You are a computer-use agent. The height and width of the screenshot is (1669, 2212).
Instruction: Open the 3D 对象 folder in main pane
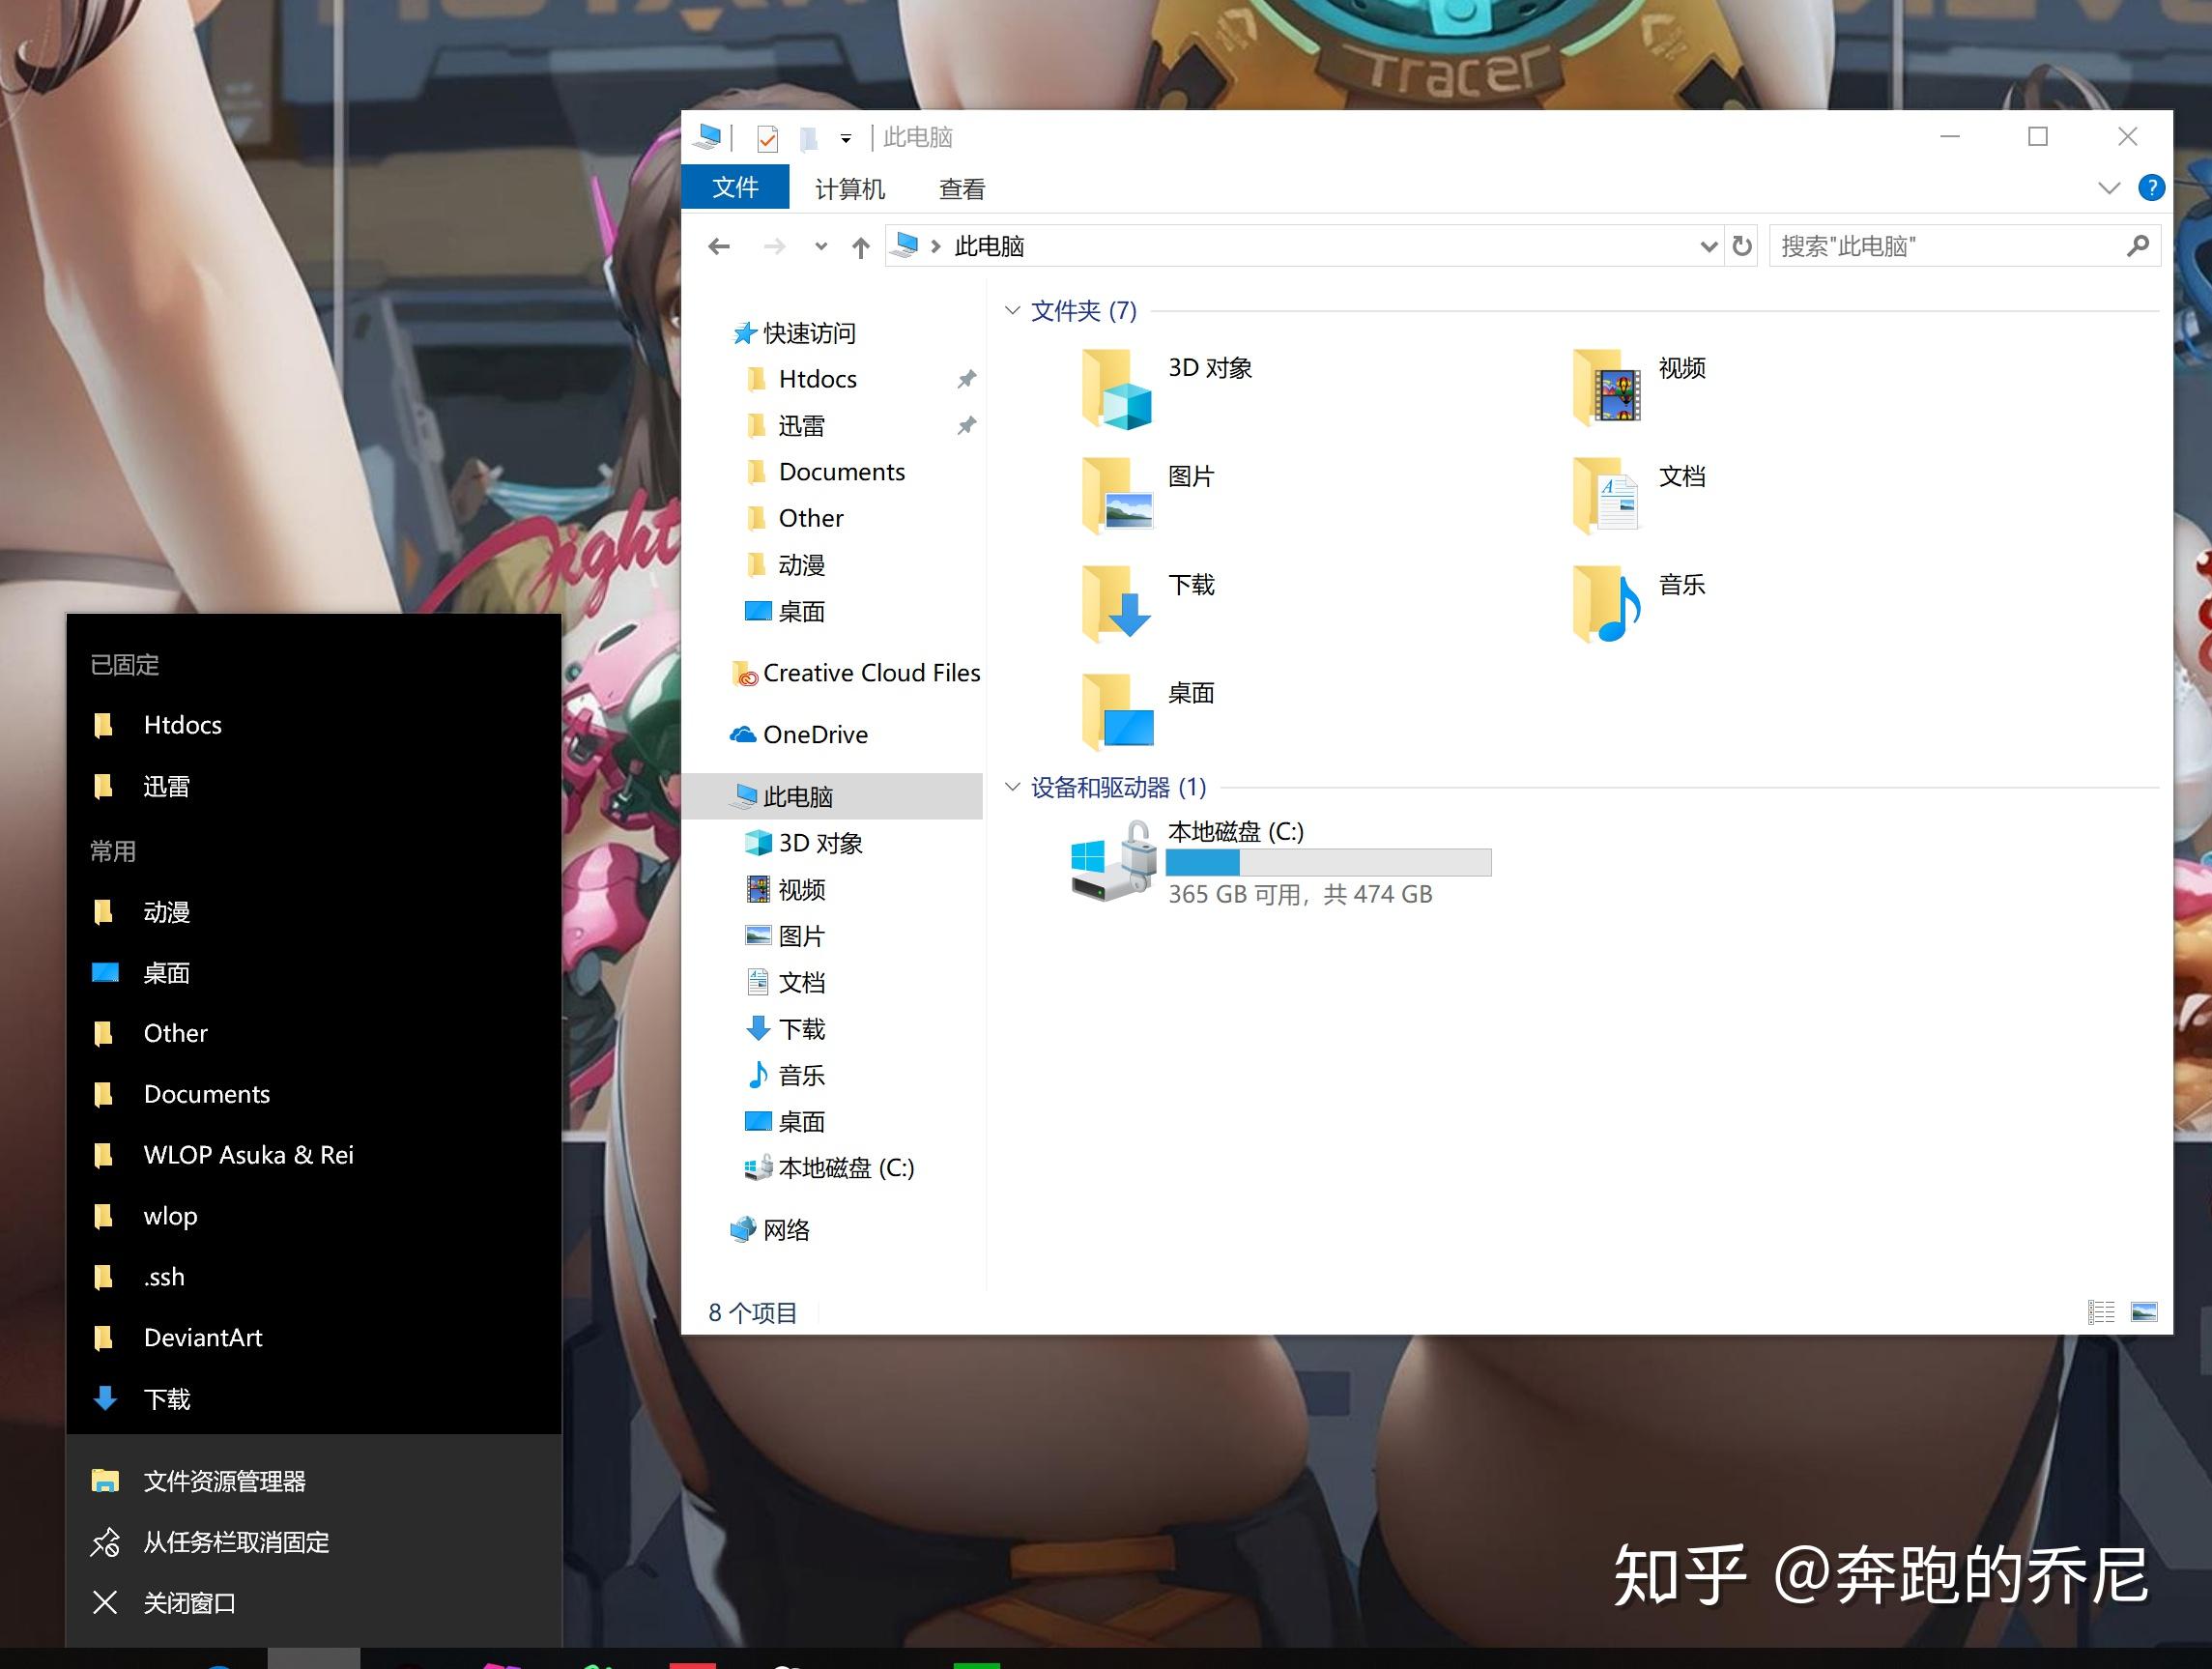click(x=1117, y=390)
